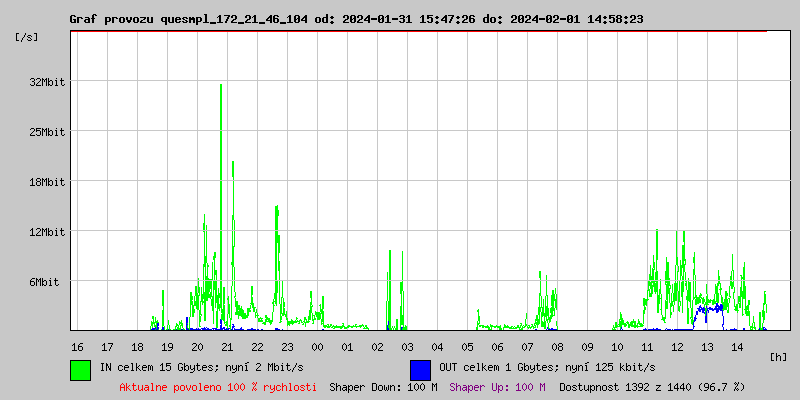
Task: Select the hour 16 marker on time axis
Action: pyautogui.click(x=77, y=346)
